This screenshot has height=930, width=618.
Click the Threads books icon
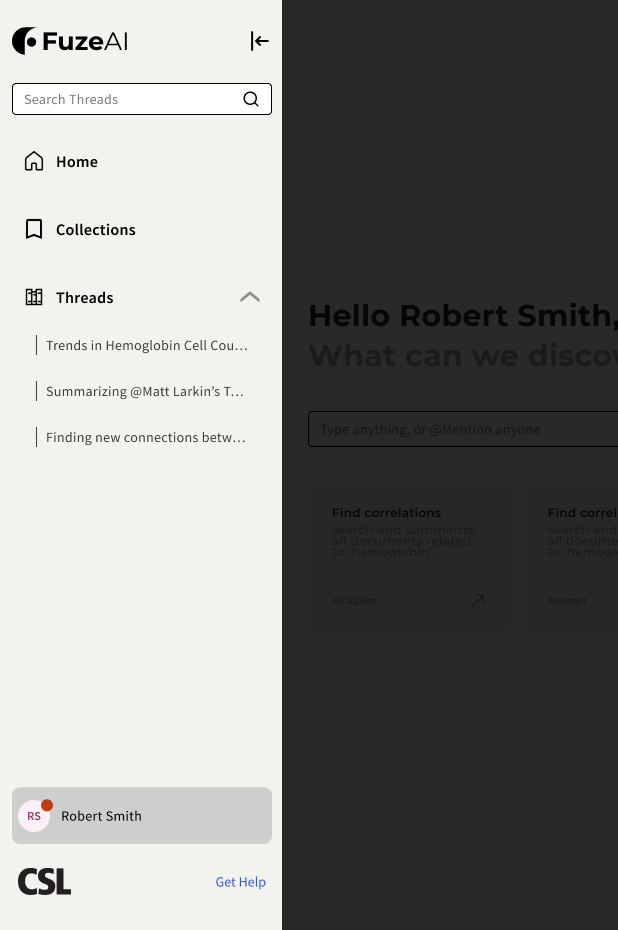[x=34, y=297]
